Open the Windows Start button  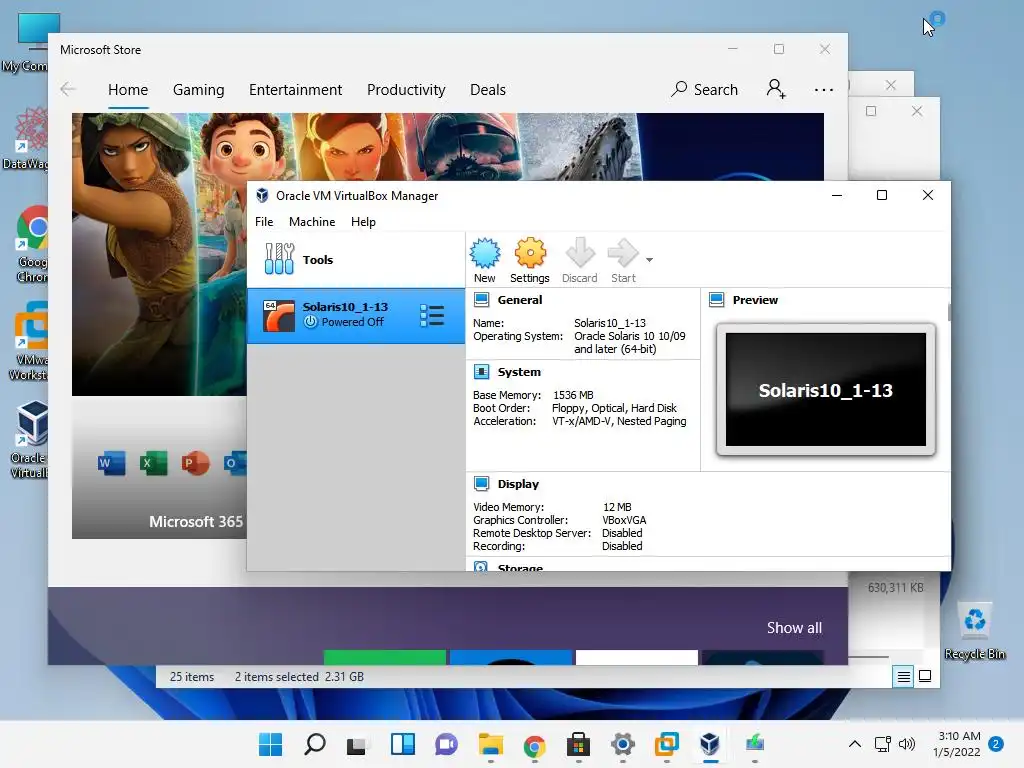[270, 744]
